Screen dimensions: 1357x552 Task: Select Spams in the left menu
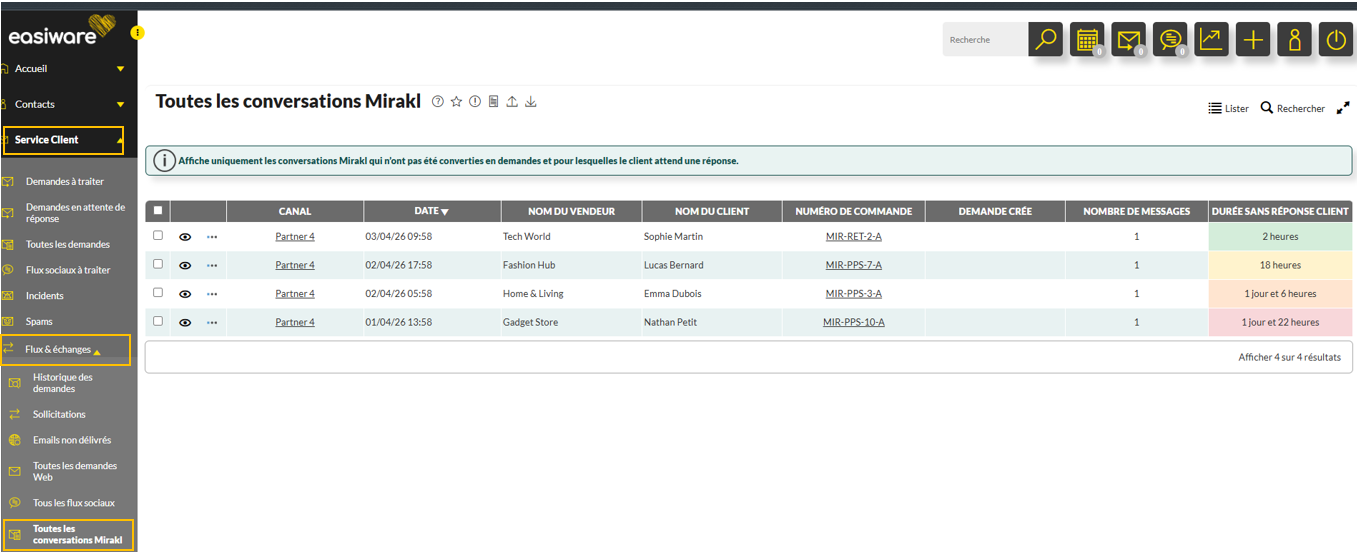point(39,322)
